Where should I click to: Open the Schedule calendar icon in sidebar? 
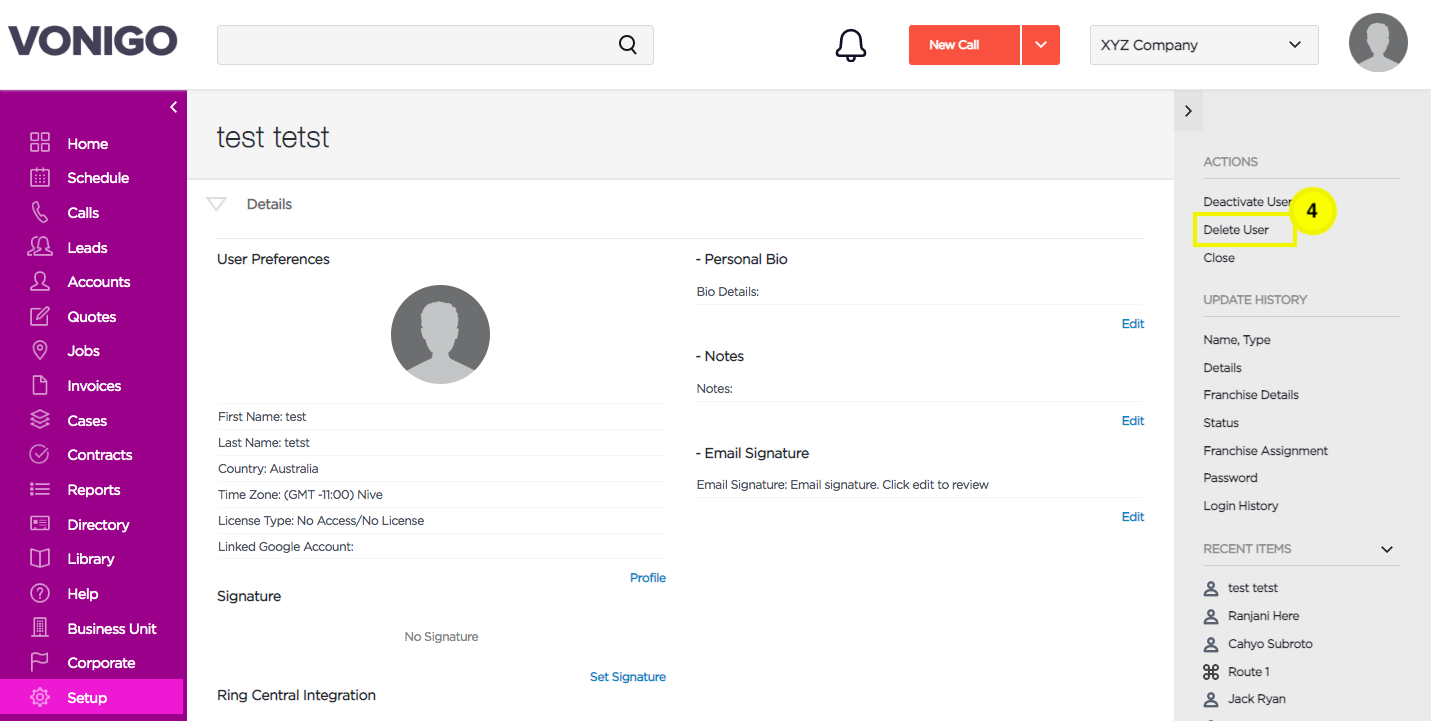[40, 178]
